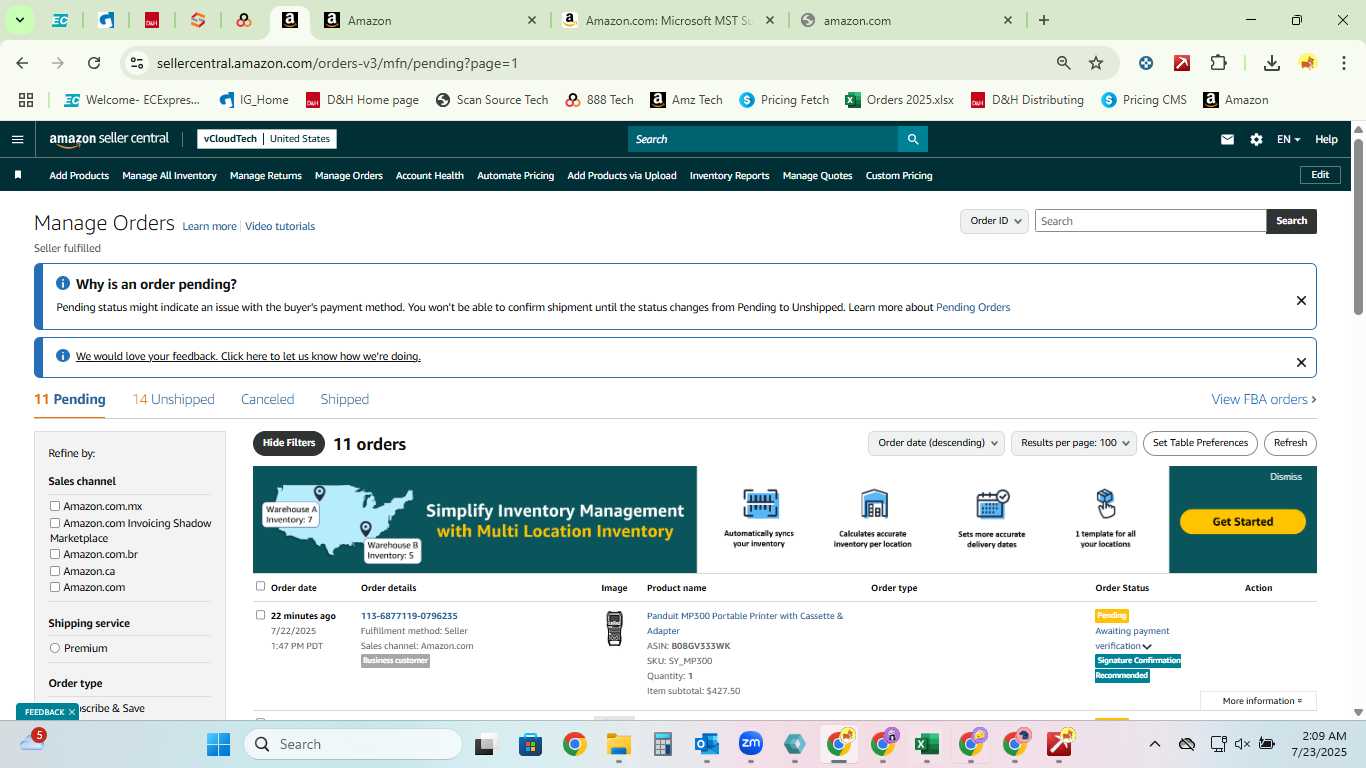
Task: Open a new browser tab
Action: point(1044,20)
